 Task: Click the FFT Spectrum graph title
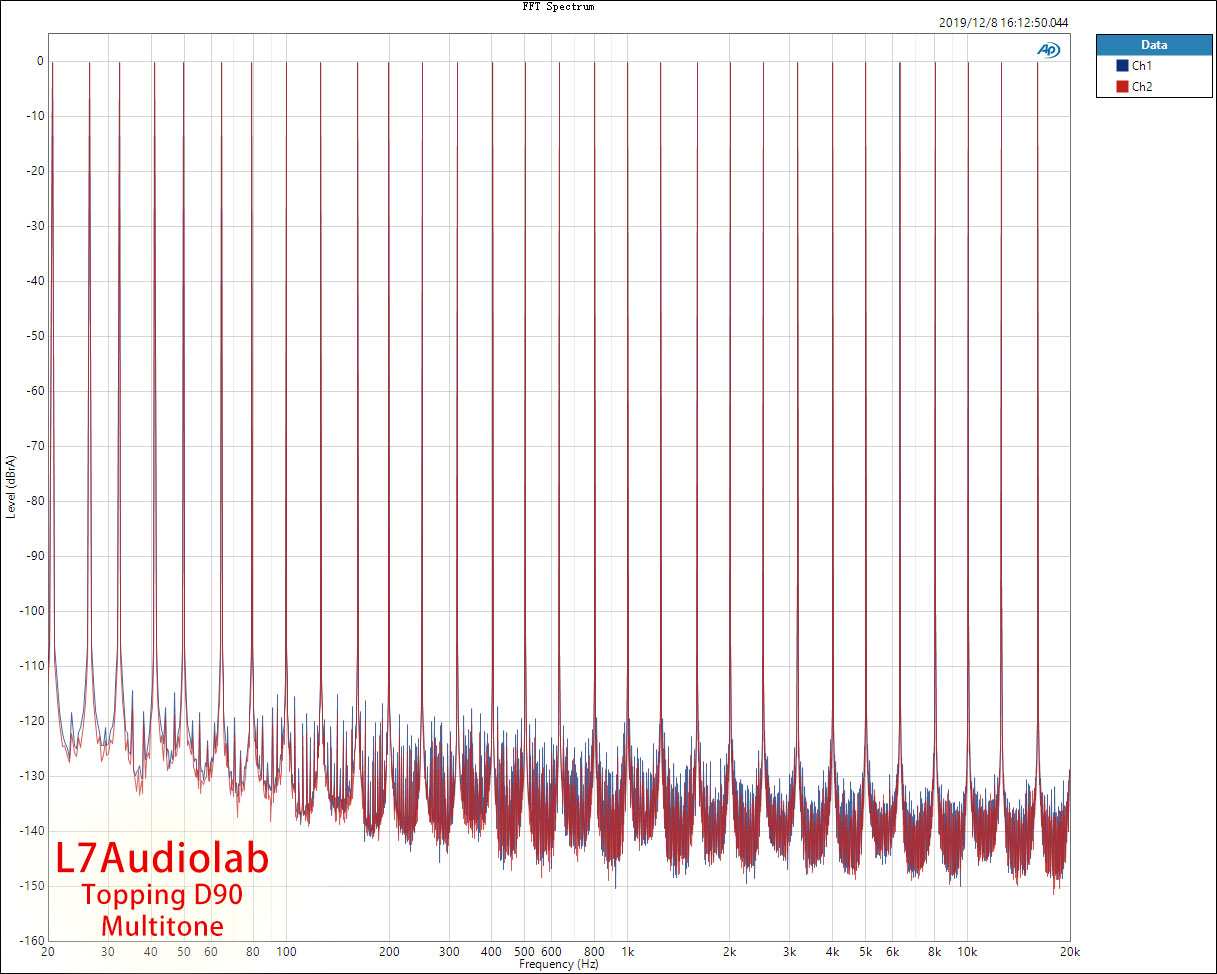point(558,6)
